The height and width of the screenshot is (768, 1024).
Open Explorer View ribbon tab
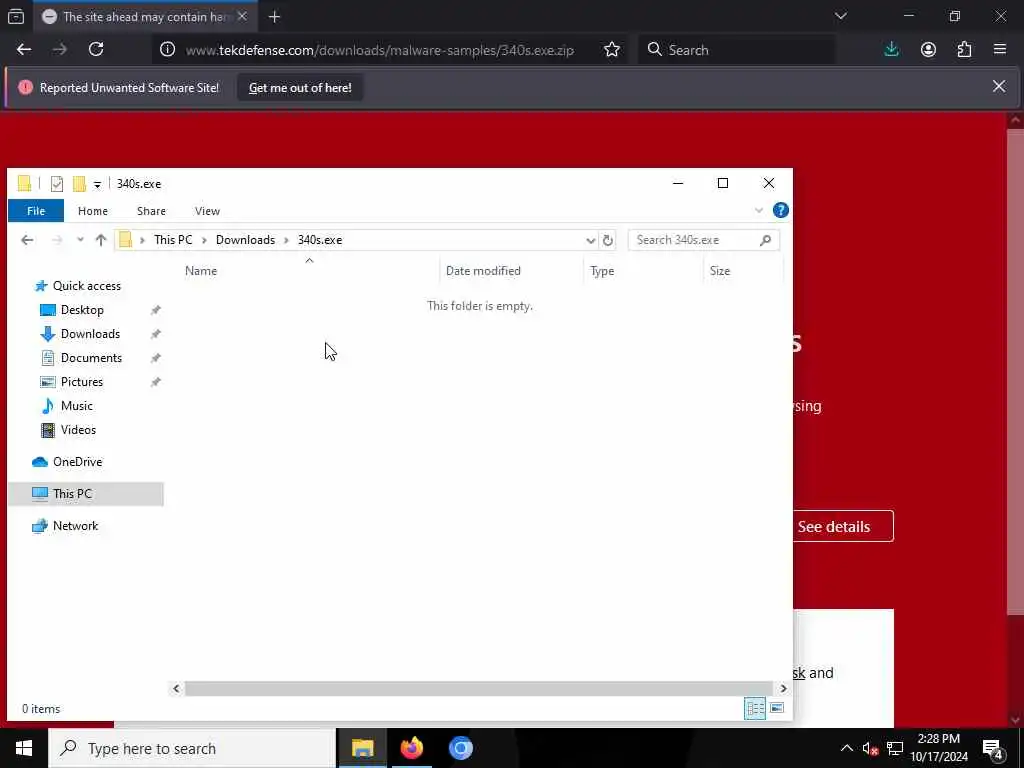tap(207, 211)
